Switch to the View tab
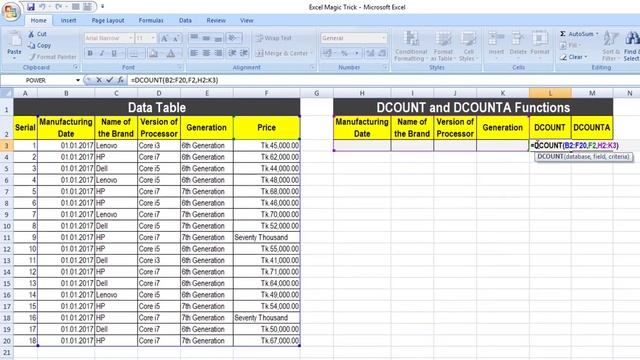640x360 pixels. tap(247, 20)
